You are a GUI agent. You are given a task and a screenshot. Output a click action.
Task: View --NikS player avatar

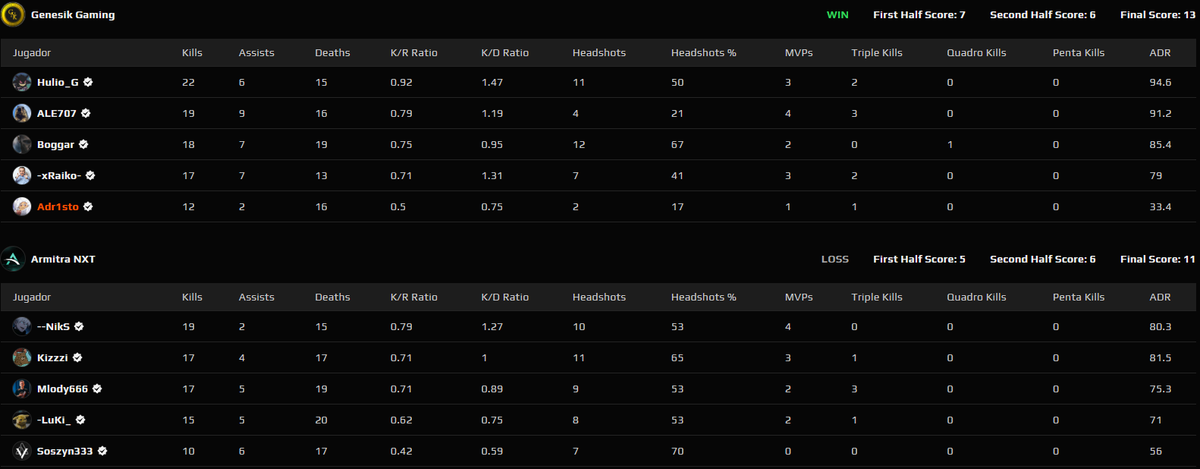[x=22, y=326]
